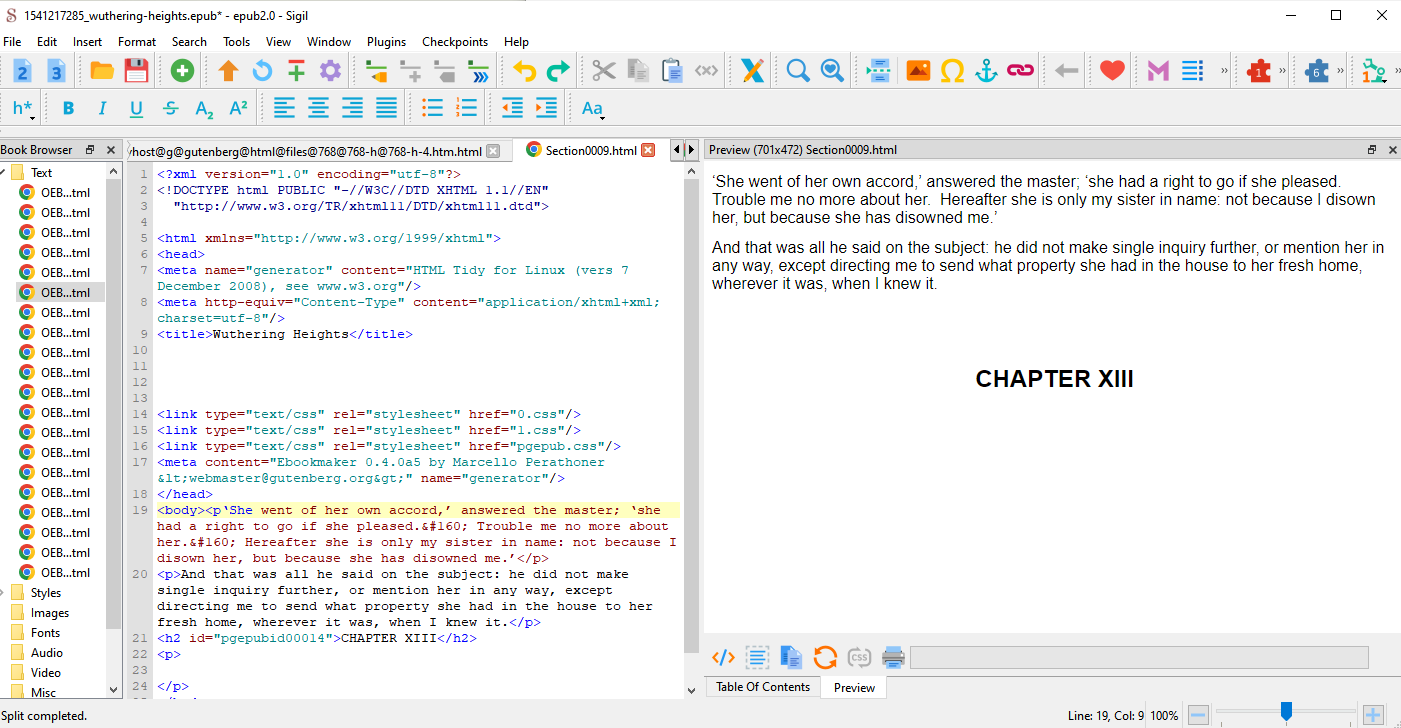This screenshot has width=1401, height=728.
Task: Click the Insert Special Character omega icon
Action: (x=952, y=70)
